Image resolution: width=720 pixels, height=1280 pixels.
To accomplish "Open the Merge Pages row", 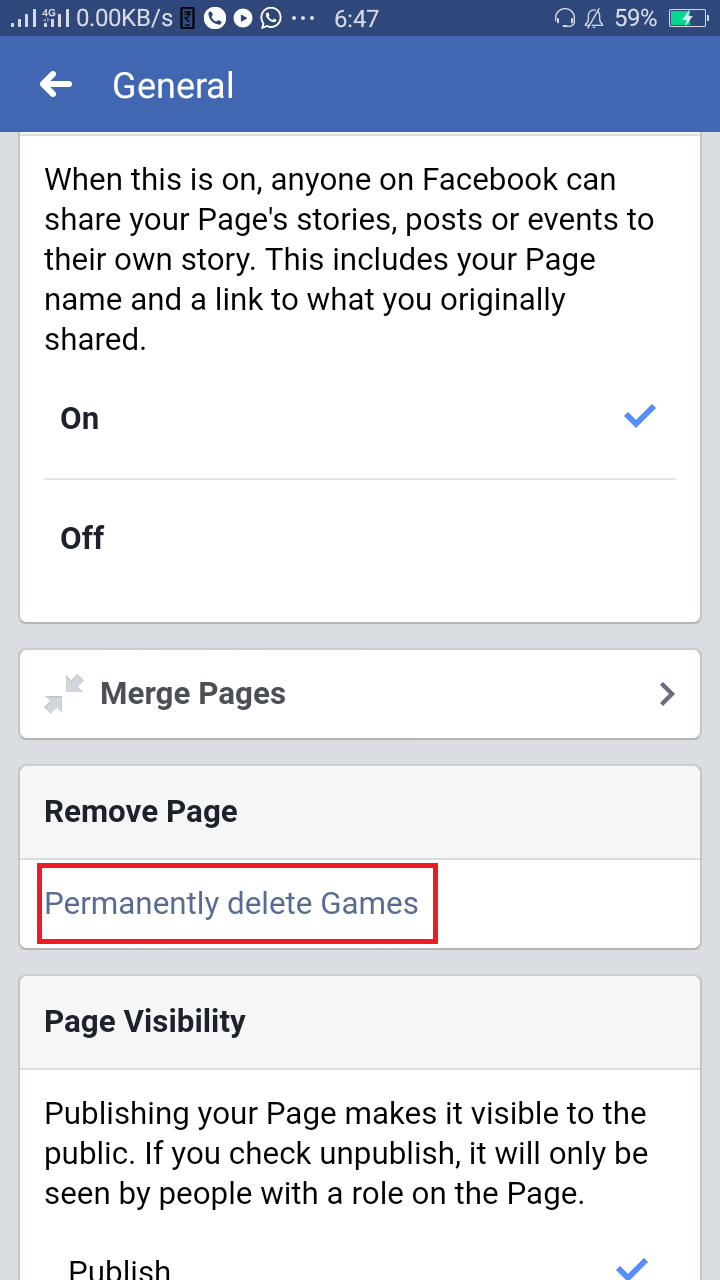I will [x=360, y=694].
